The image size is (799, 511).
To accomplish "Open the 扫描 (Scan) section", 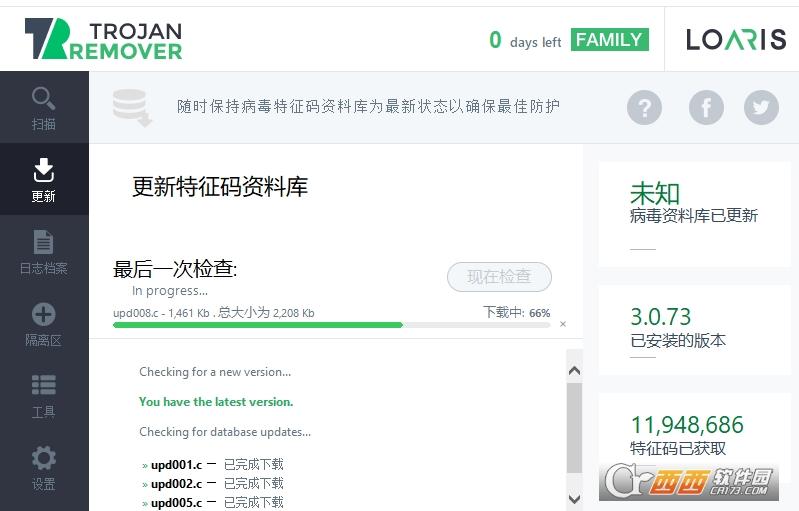I will point(44,107).
